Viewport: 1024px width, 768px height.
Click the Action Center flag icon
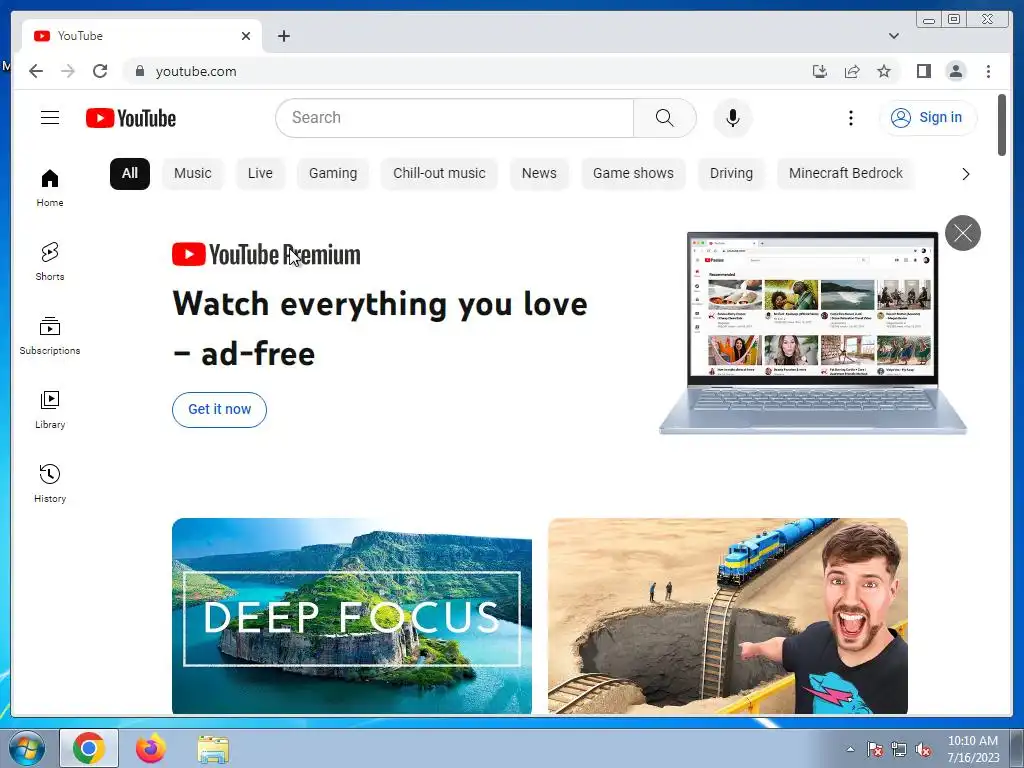pyautogui.click(x=874, y=749)
